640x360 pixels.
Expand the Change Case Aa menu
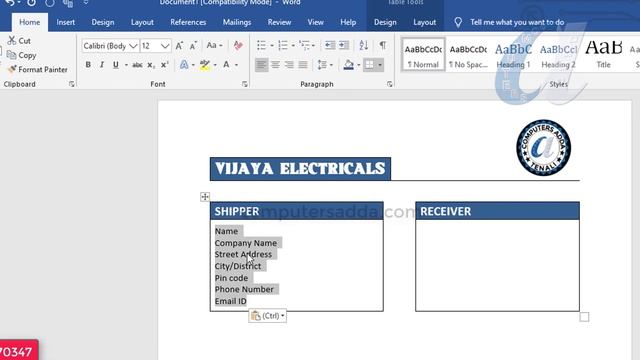tap(214, 45)
